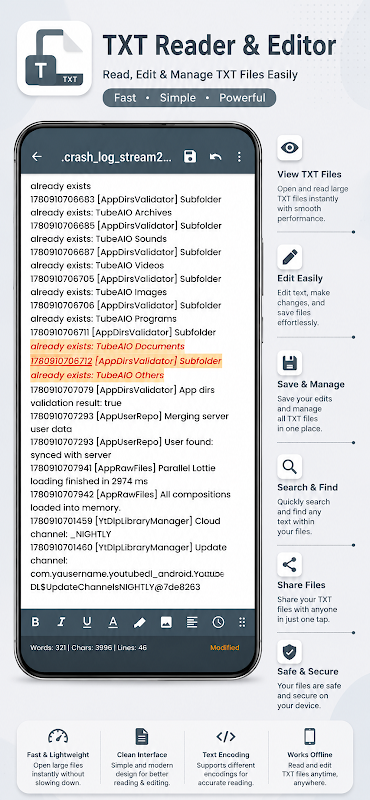This screenshot has width=370, height=800.
Task: Open the text color tool
Action: [113, 622]
